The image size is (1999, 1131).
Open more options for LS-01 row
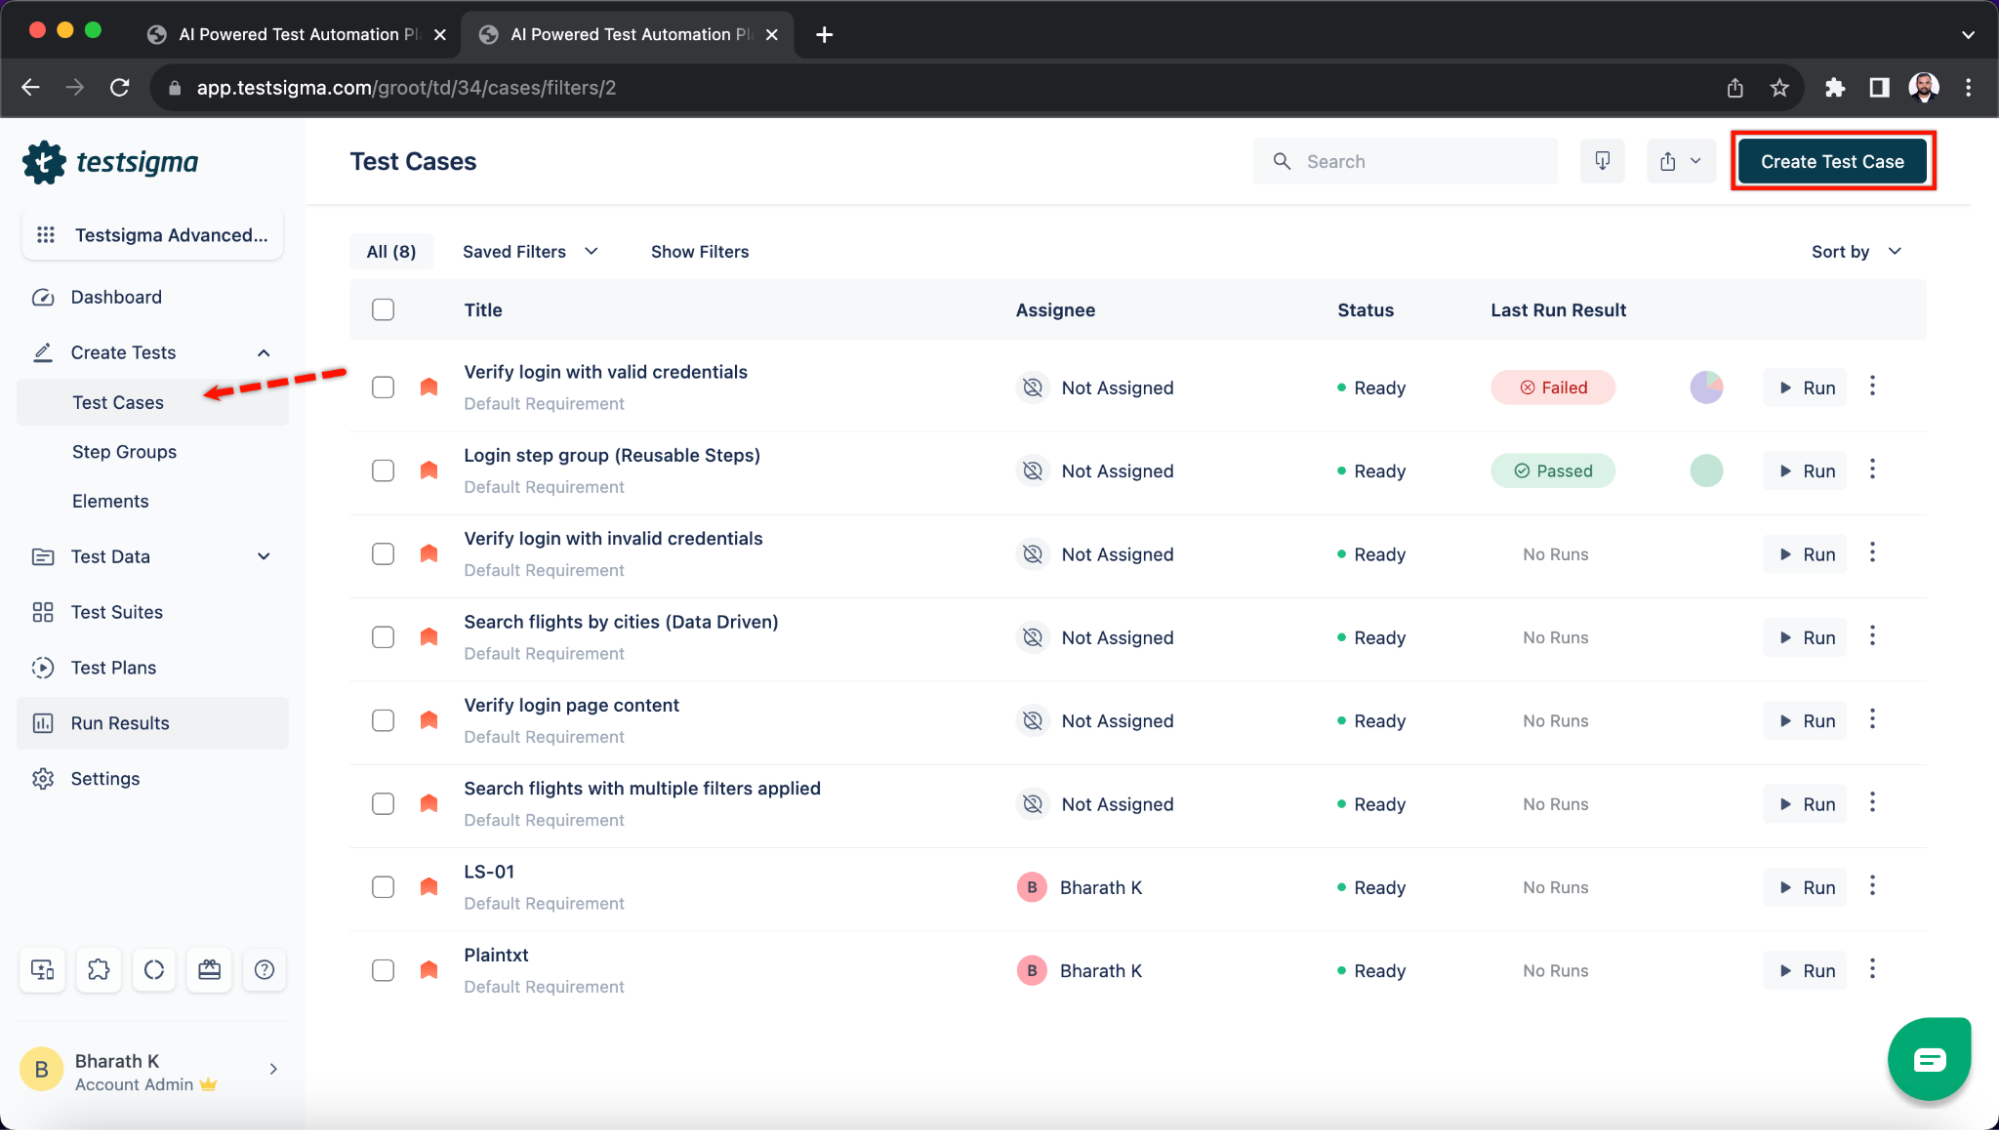[1872, 887]
